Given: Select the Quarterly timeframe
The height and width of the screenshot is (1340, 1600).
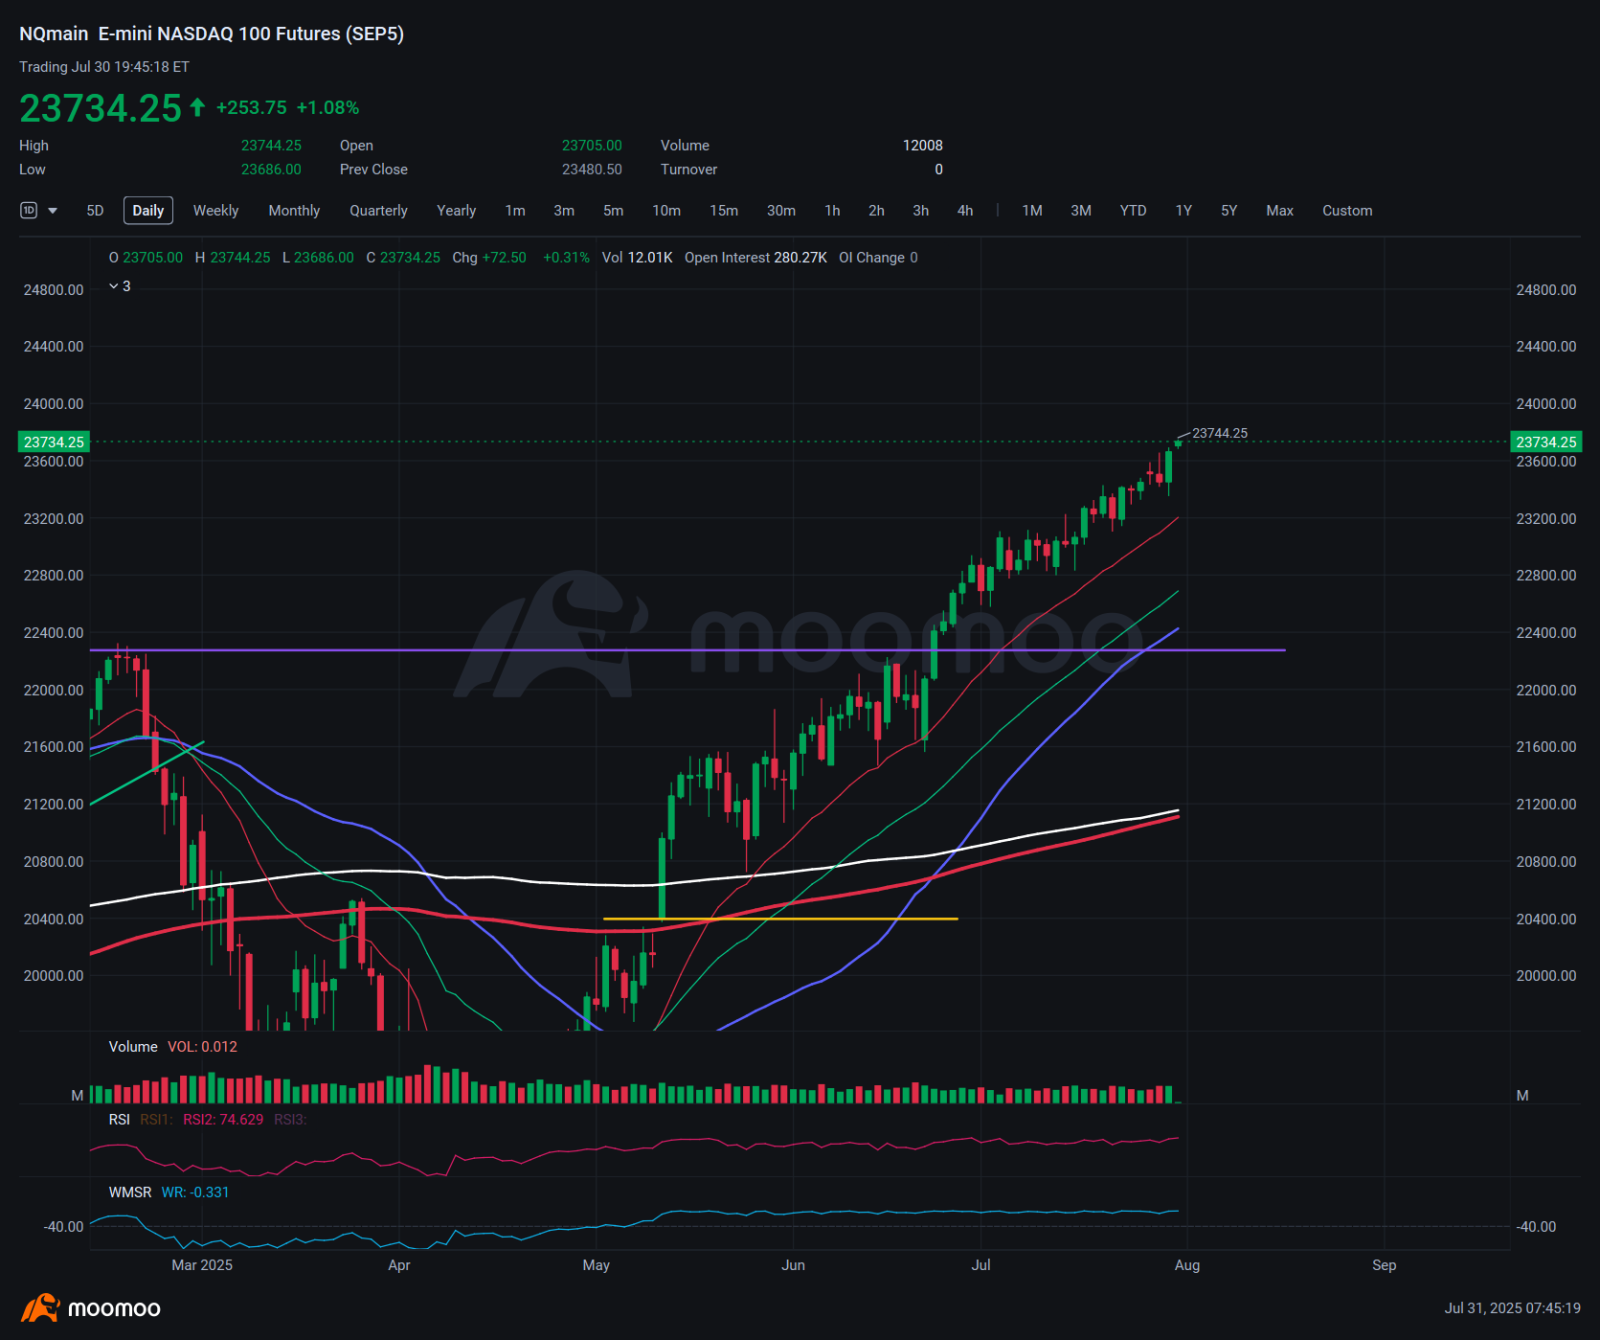Looking at the screenshot, I should [378, 210].
